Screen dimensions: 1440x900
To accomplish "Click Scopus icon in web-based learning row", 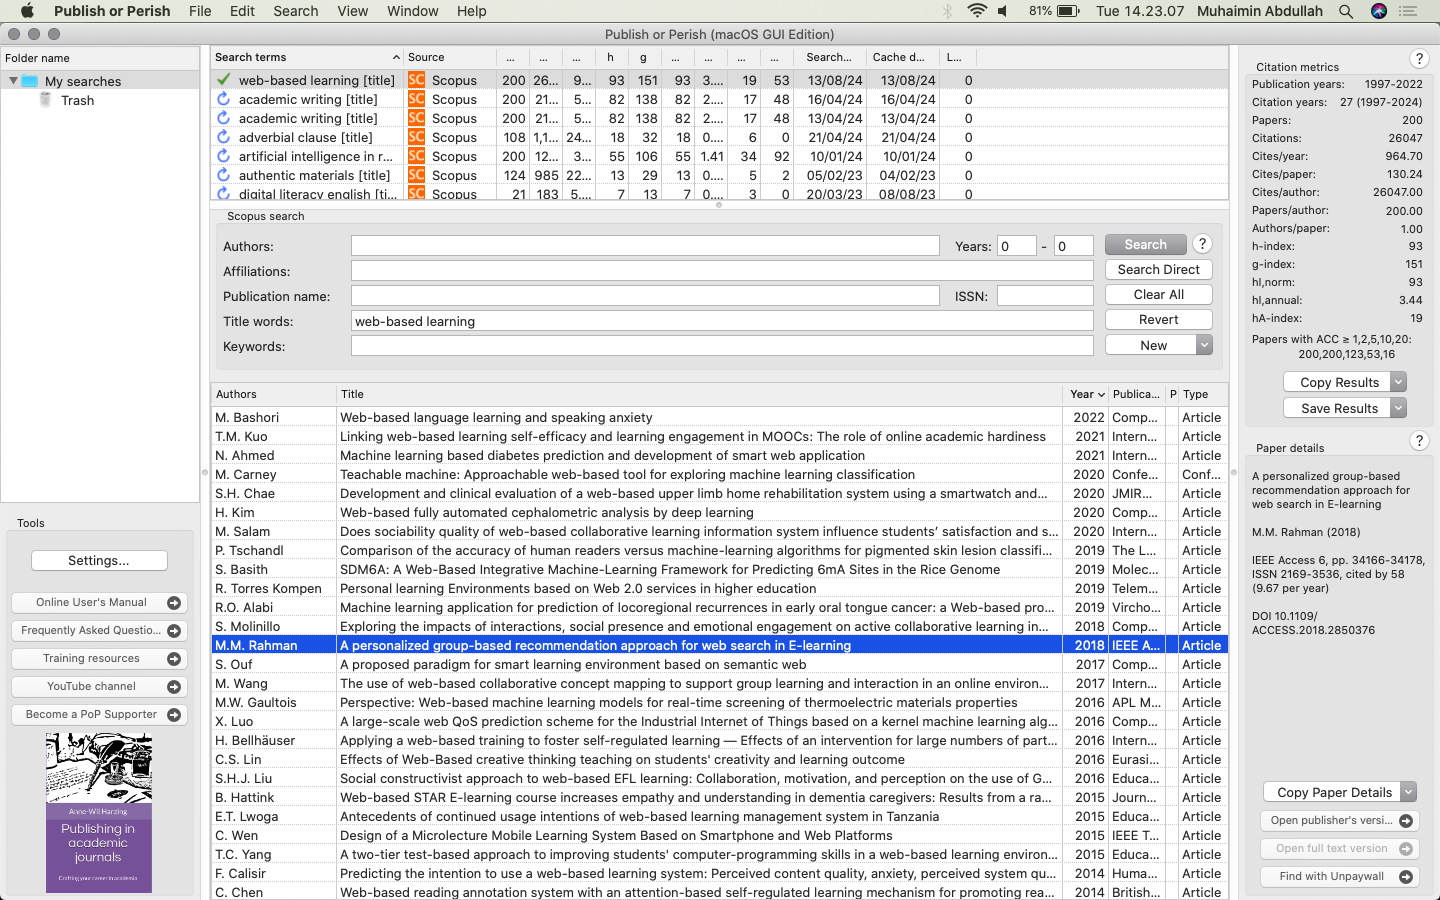I will [416, 80].
